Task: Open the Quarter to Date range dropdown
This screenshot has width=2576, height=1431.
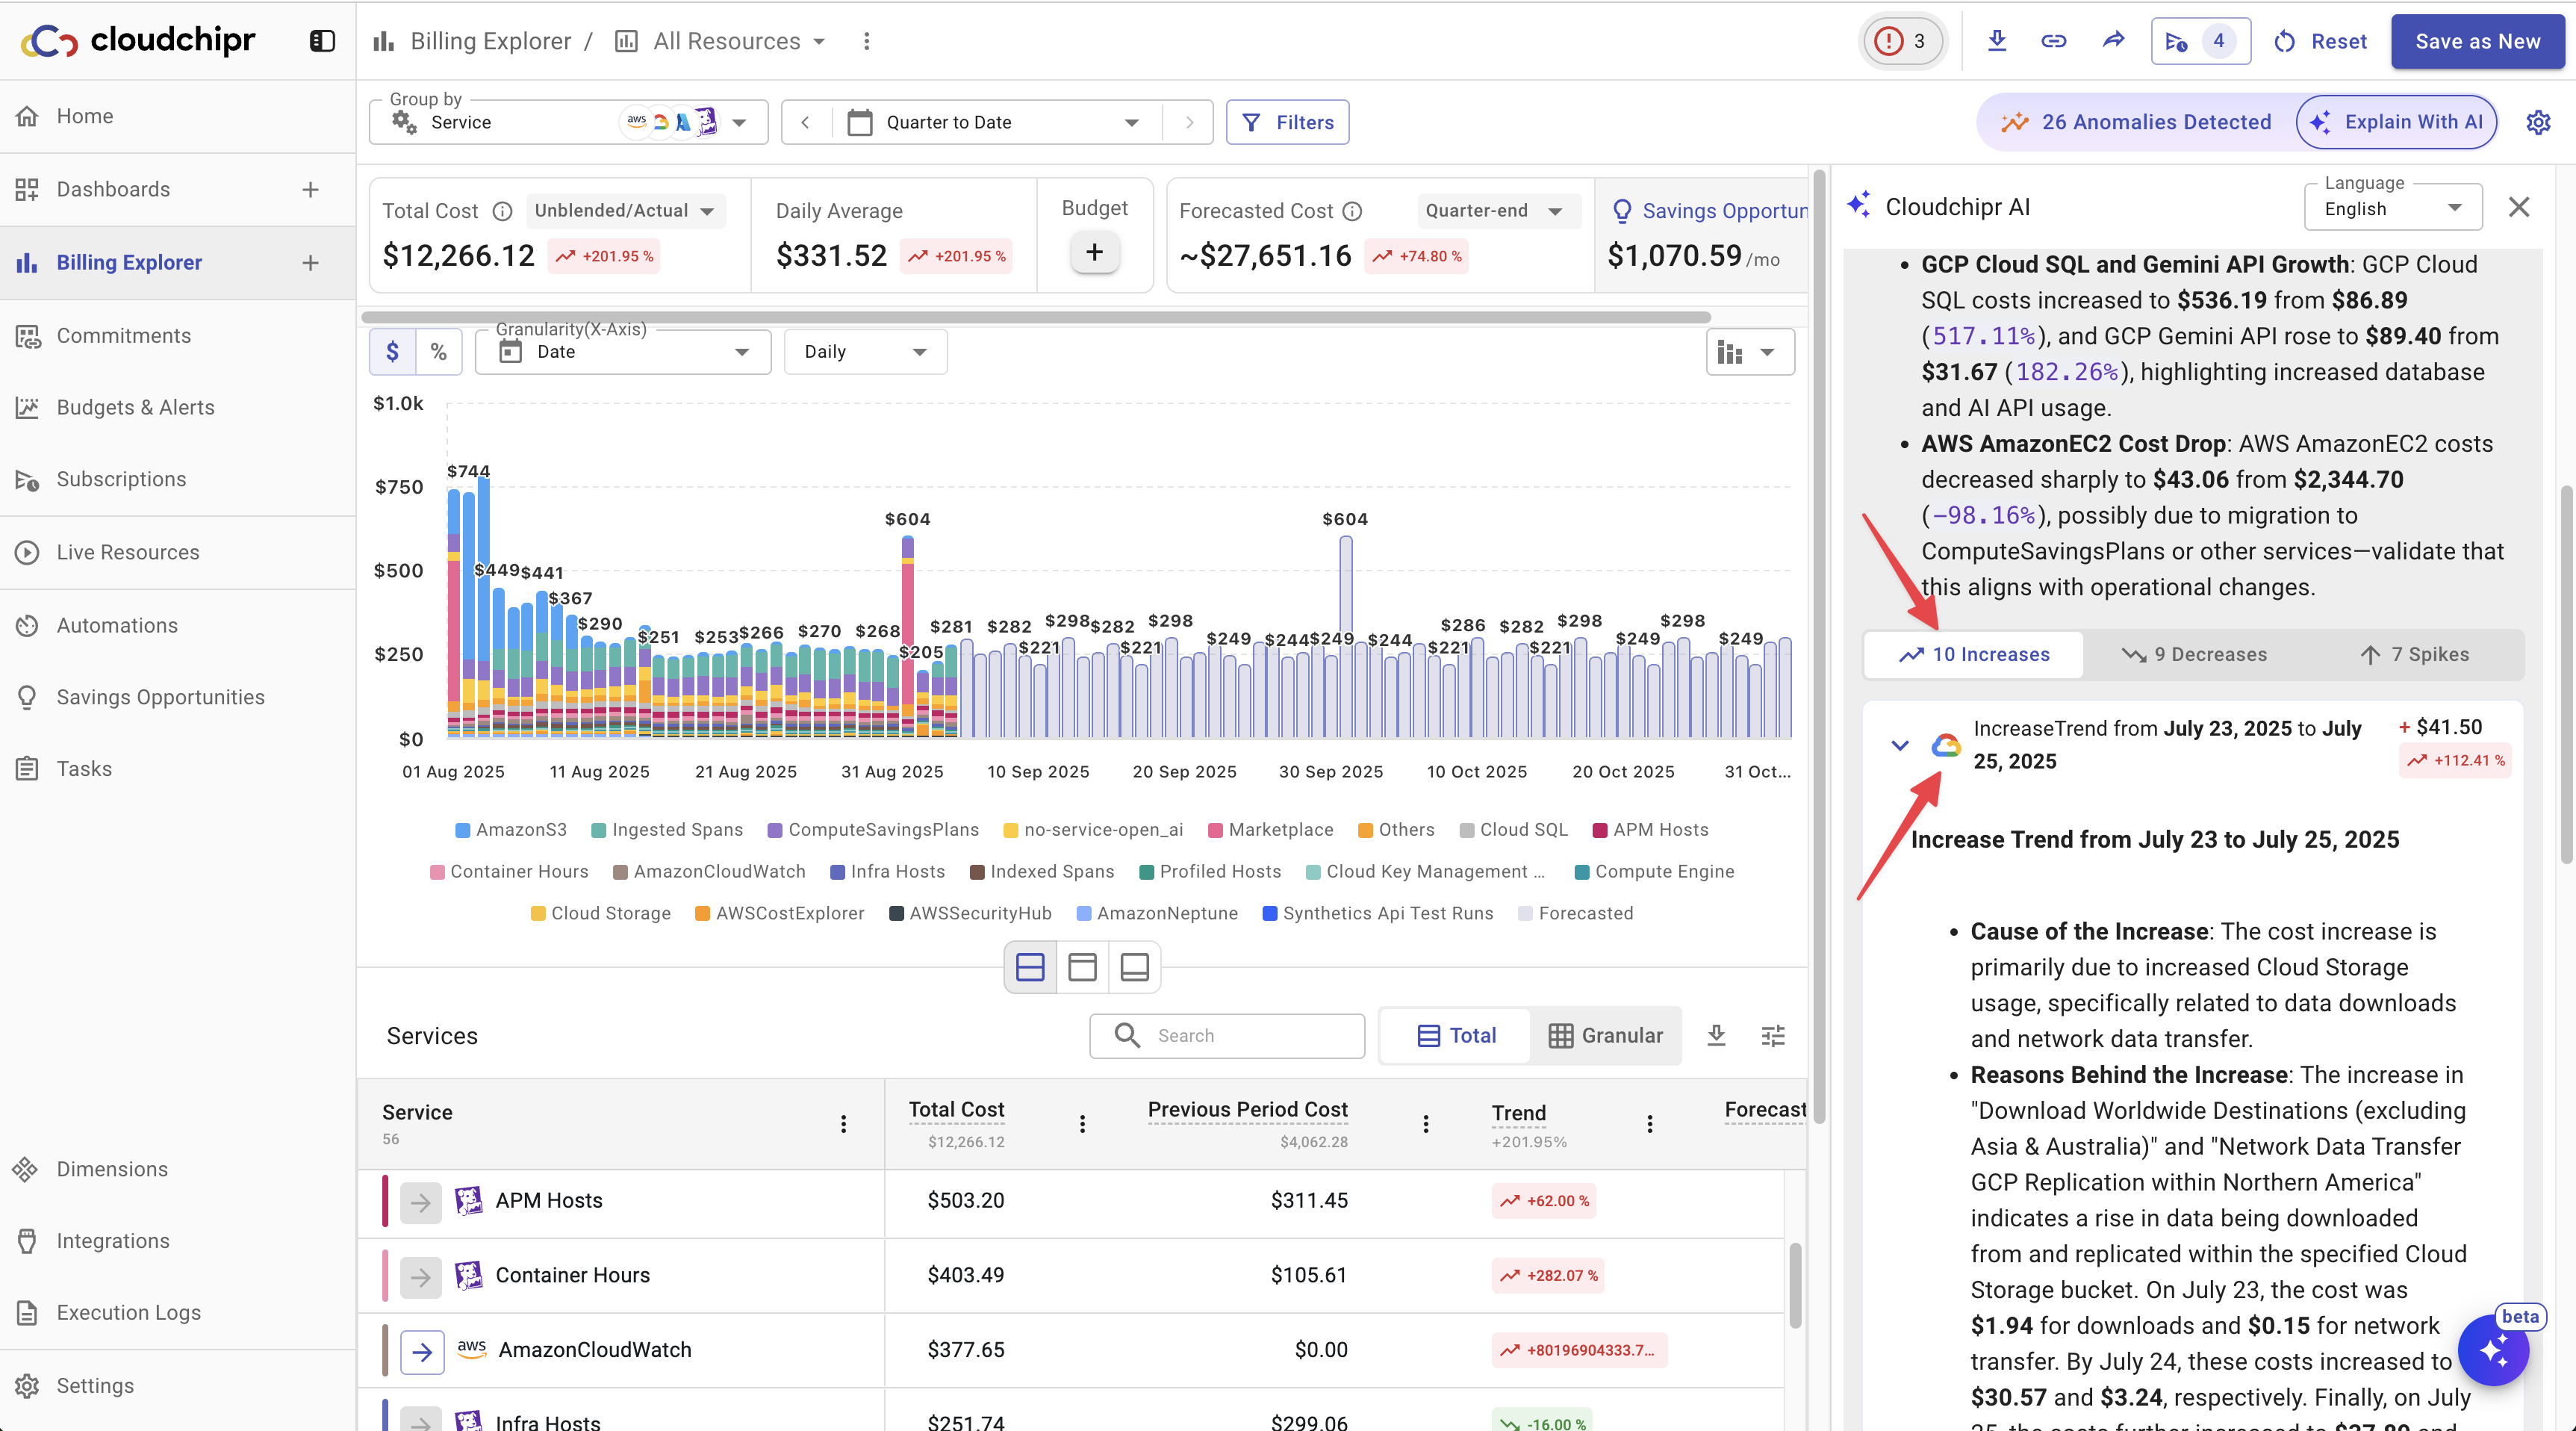Action: click(x=996, y=122)
